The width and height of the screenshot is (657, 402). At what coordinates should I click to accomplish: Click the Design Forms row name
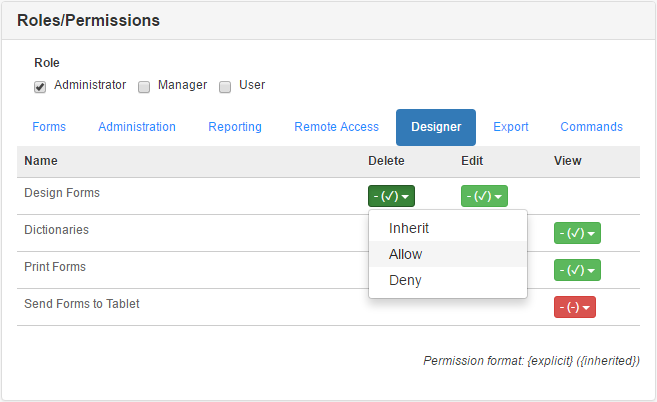(x=62, y=193)
